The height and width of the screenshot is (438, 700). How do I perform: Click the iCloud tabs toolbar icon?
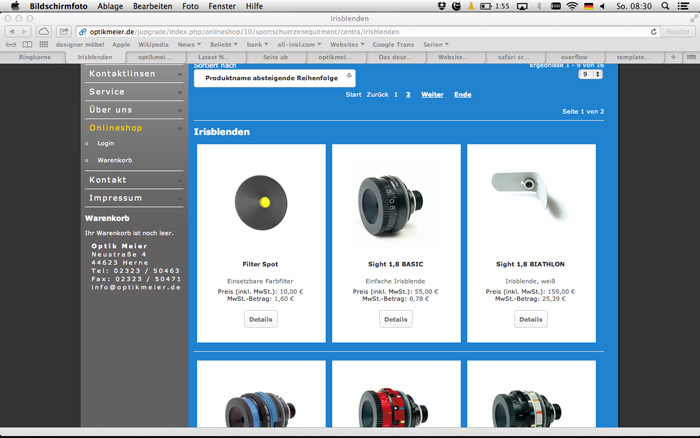coord(45,32)
